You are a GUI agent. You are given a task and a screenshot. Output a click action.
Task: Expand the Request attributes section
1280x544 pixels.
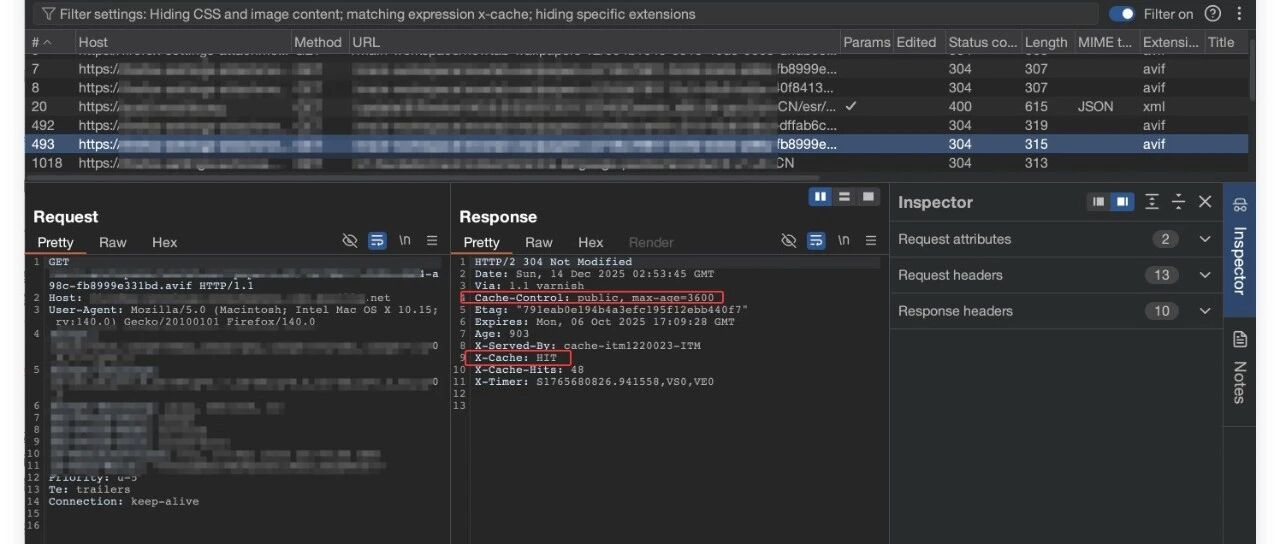pyautogui.click(x=1205, y=239)
